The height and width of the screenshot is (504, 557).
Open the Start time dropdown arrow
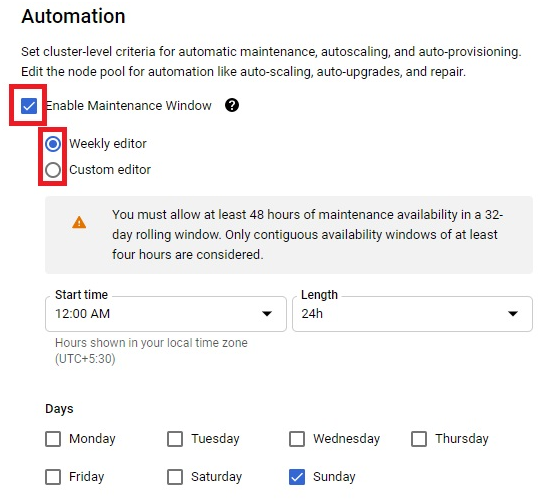(267, 314)
